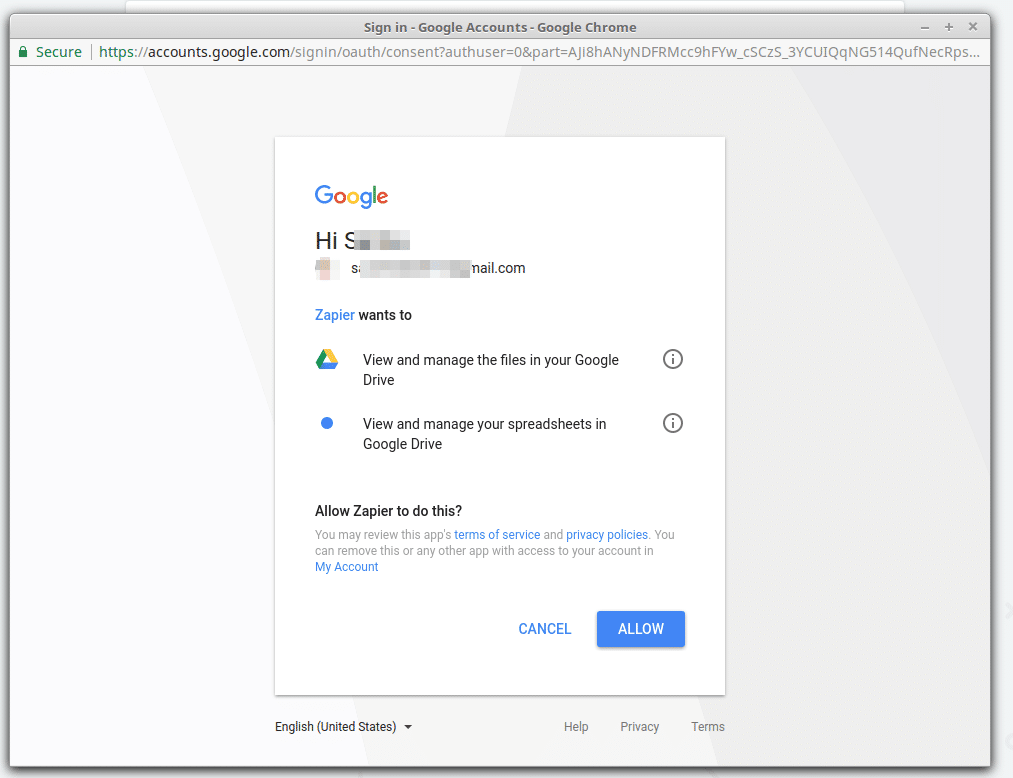This screenshot has height=778, width=1013.
Task: Open the English (United States) language dropdown
Action: (335, 727)
